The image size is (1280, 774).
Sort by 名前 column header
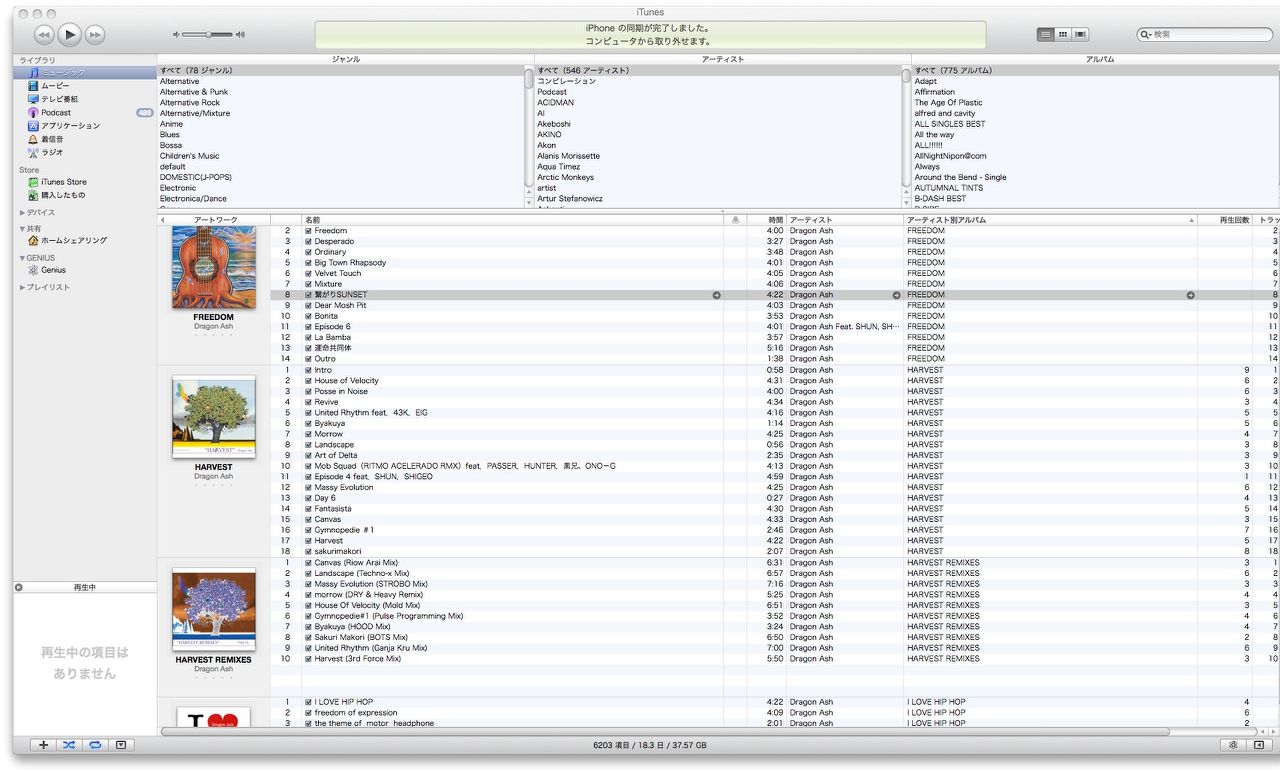[x=513, y=219]
